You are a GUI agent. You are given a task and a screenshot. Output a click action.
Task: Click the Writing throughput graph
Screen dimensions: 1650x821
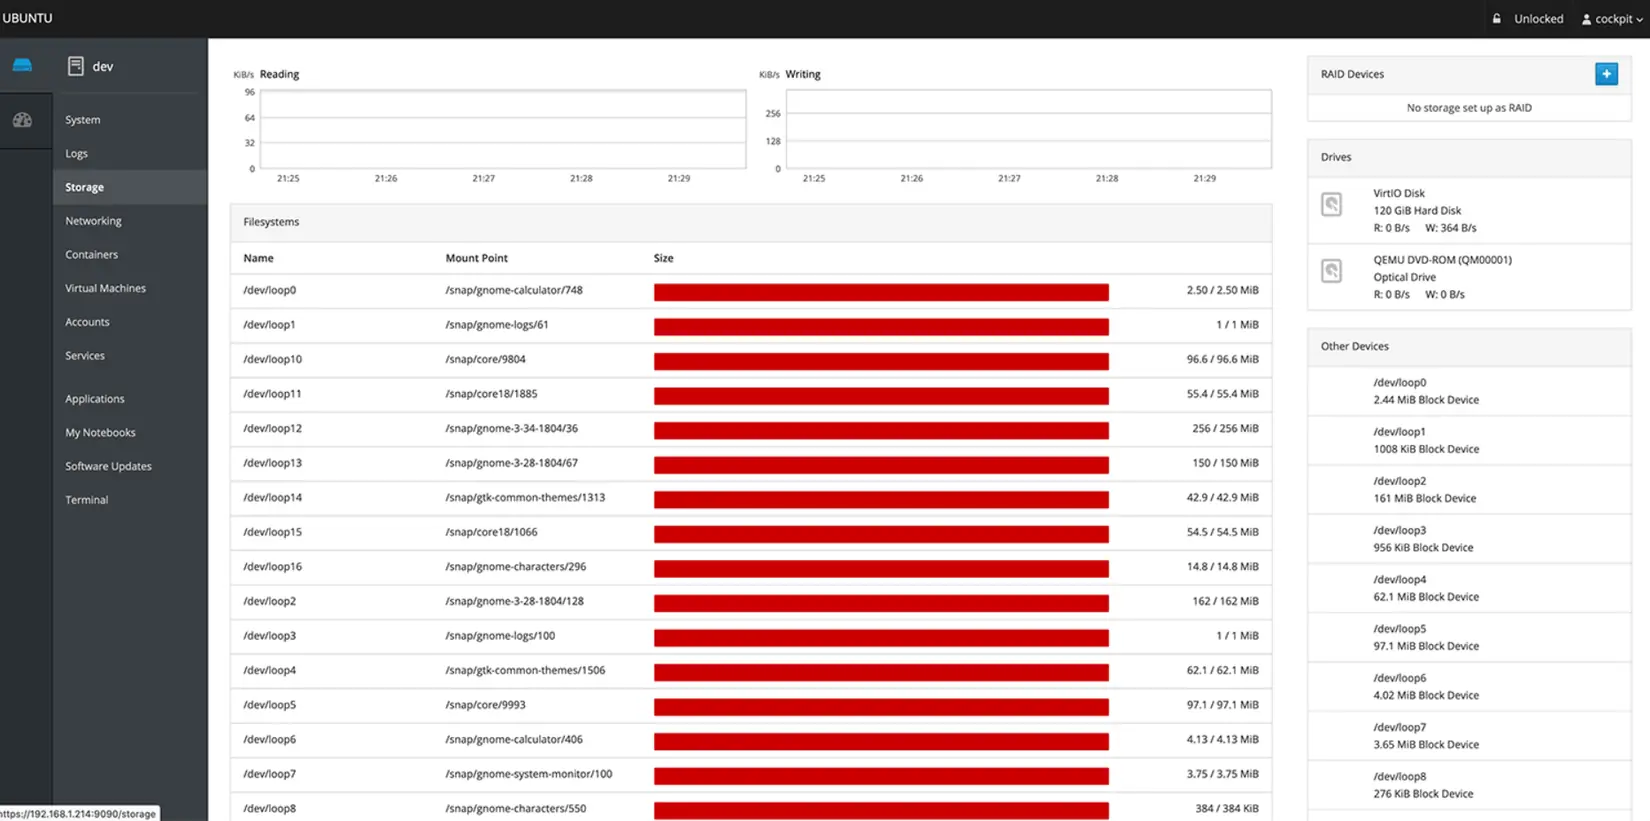click(1028, 129)
